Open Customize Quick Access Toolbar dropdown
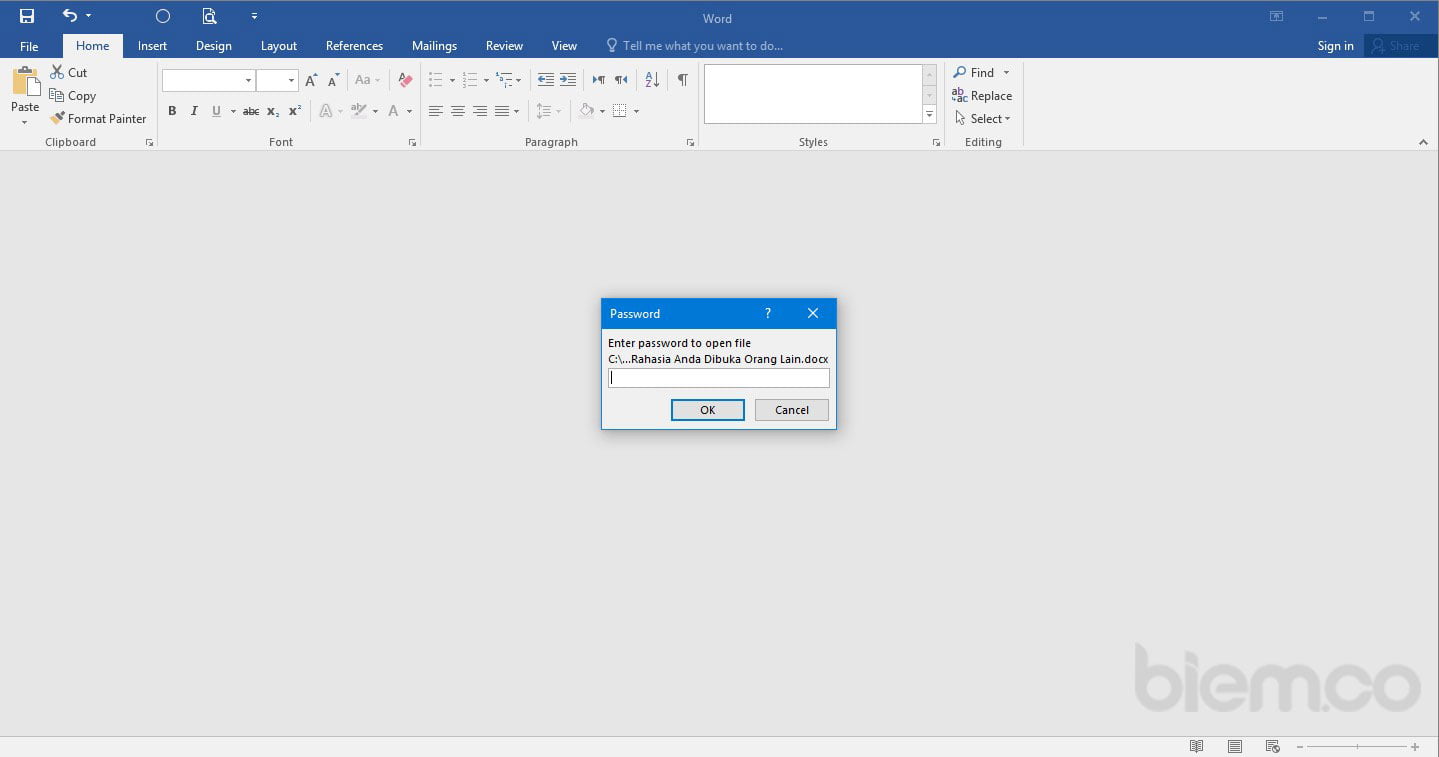Viewport: 1439px width, 757px height. [x=254, y=16]
